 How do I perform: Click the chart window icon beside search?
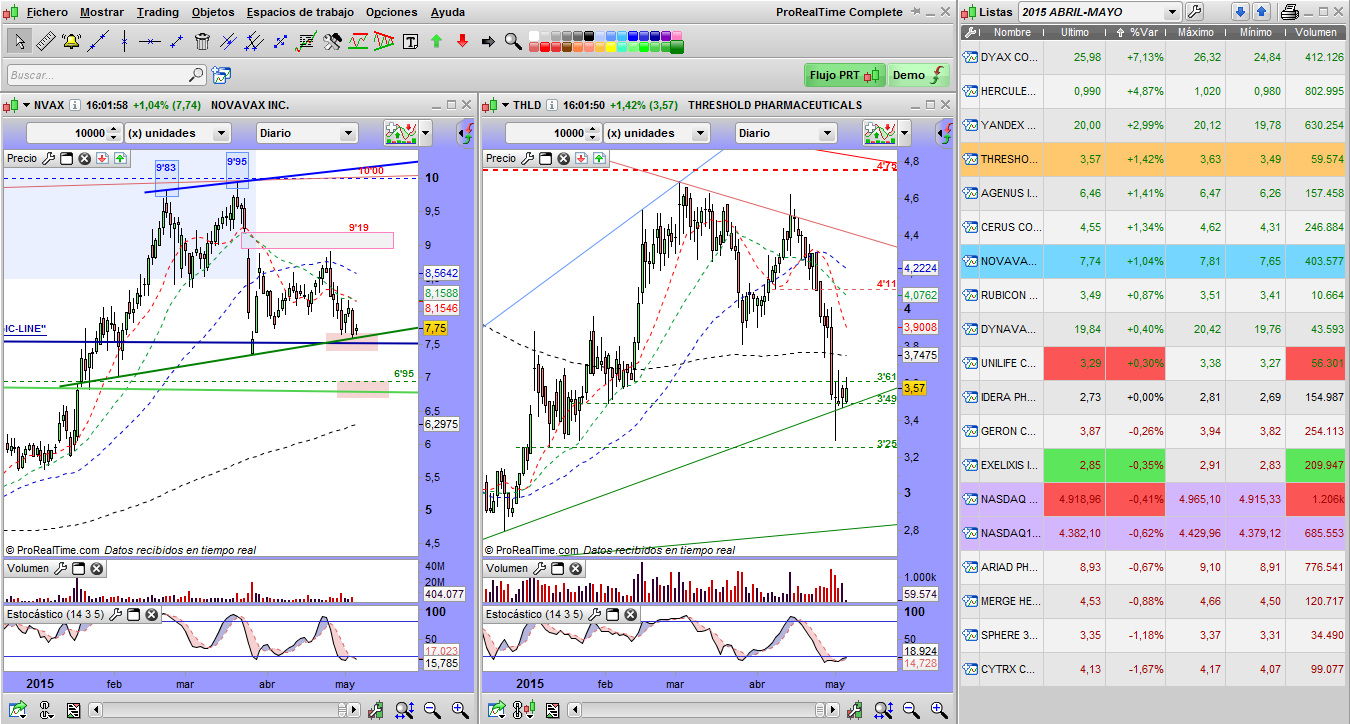(222, 75)
